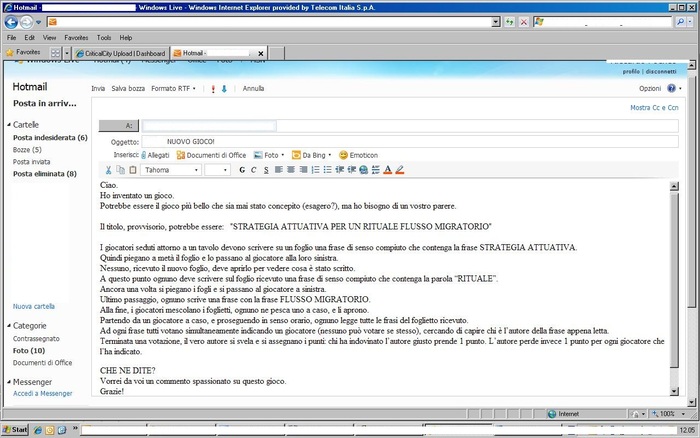Click the Paste clipboard icon
This screenshot has height=438, width=700.
[133, 170]
